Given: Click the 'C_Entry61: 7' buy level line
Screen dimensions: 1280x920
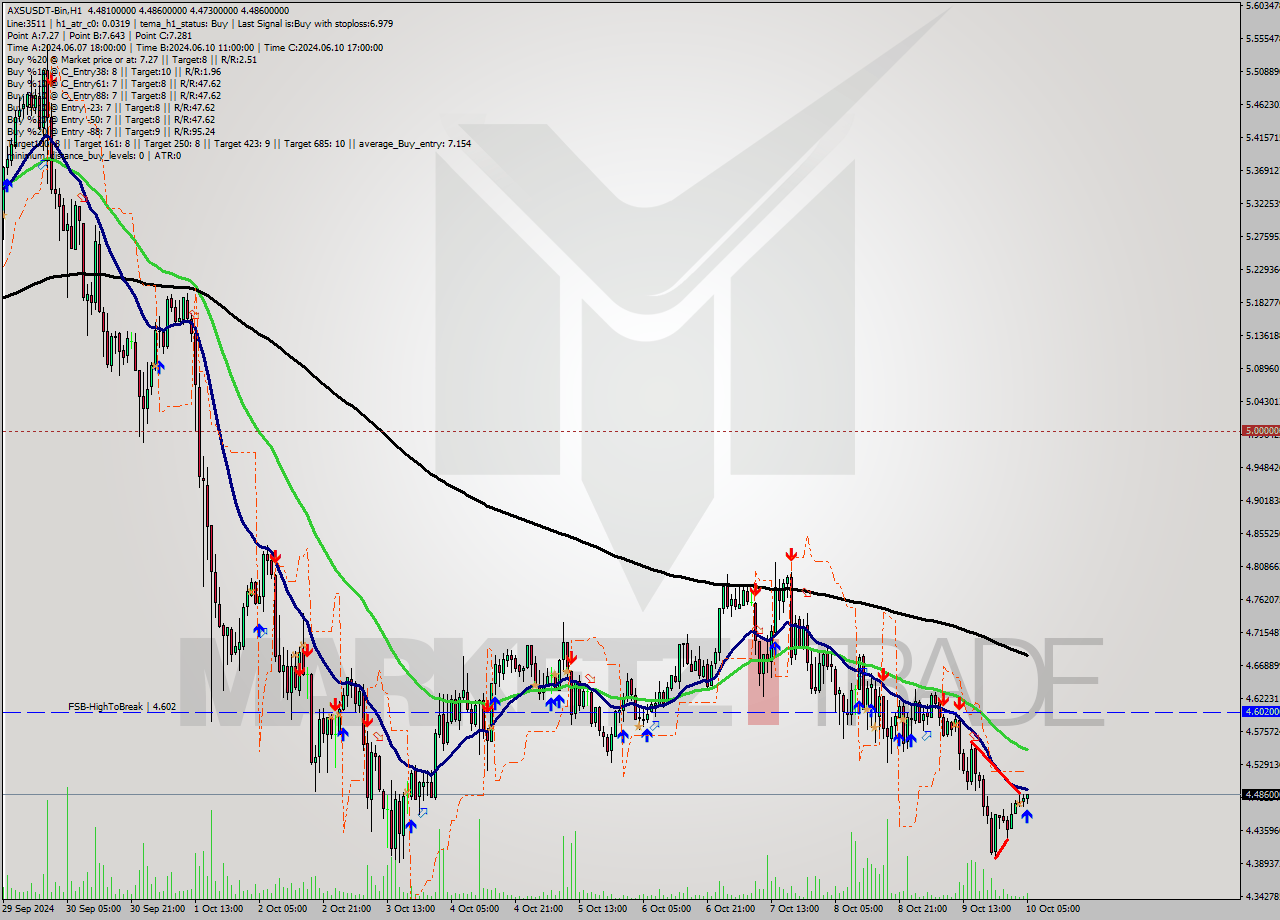Looking at the screenshot, I should pos(113,83).
